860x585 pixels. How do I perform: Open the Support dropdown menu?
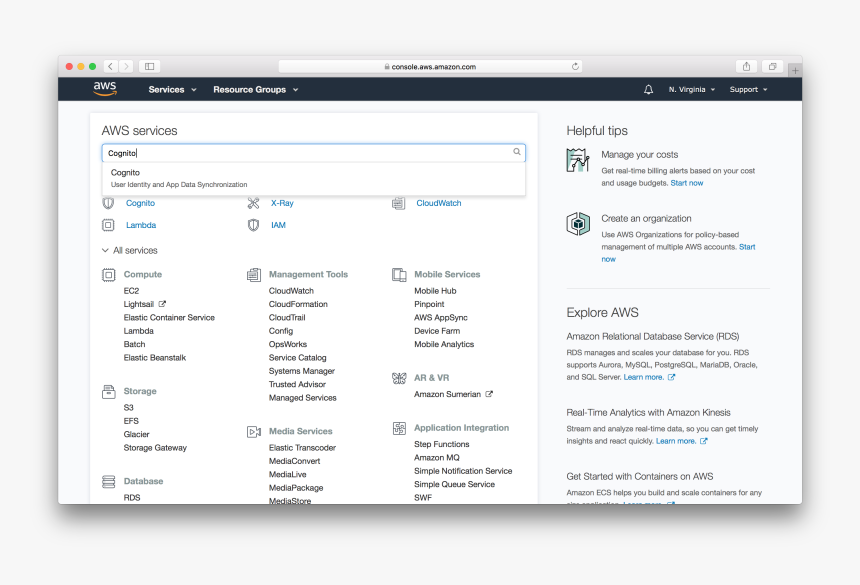pos(748,89)
